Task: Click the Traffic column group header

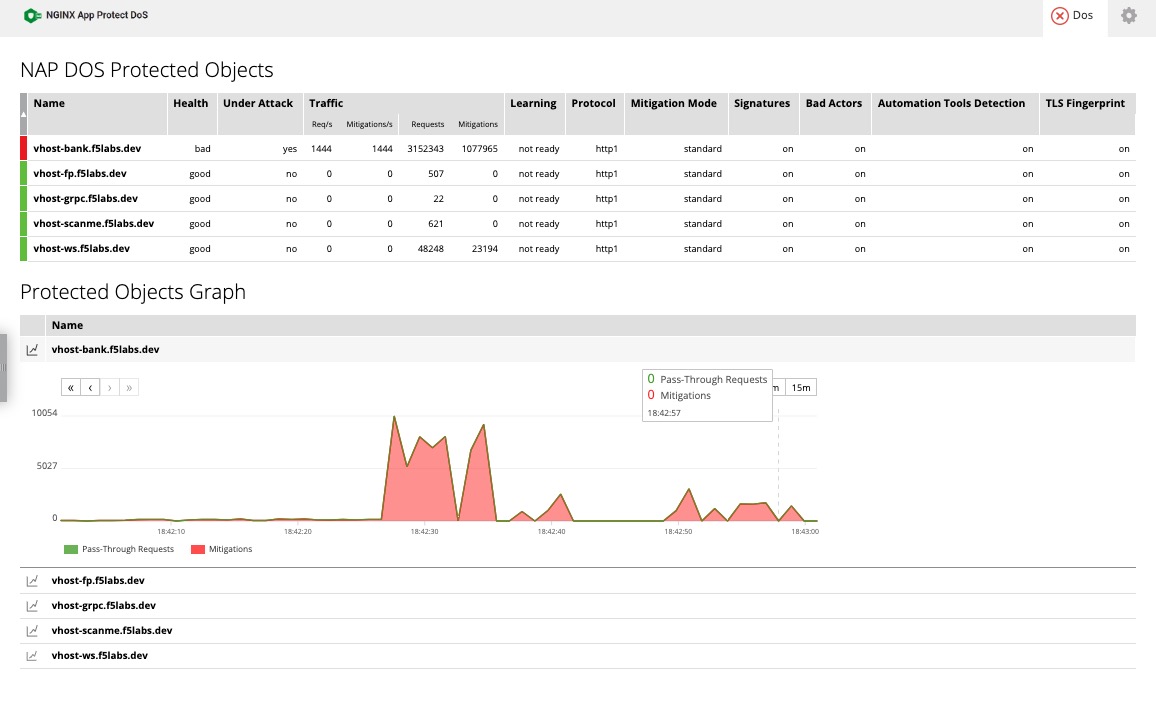Action: 326,103
